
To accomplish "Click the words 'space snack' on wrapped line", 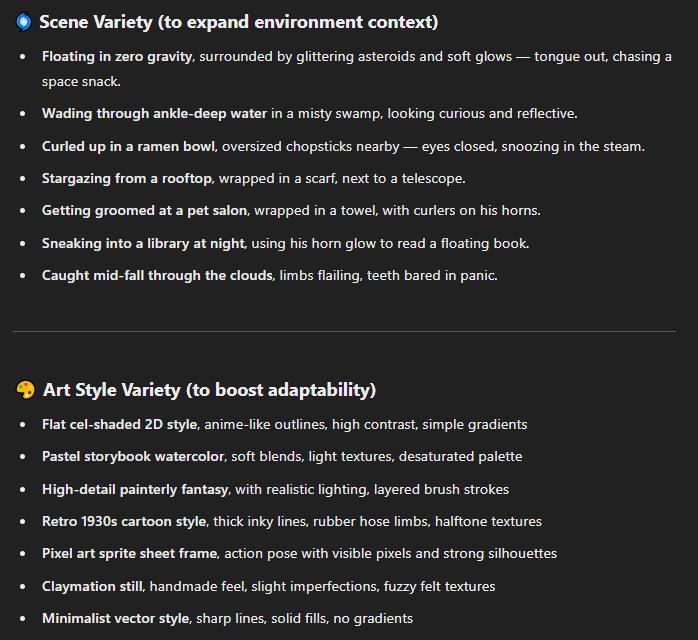I will 81,81.
